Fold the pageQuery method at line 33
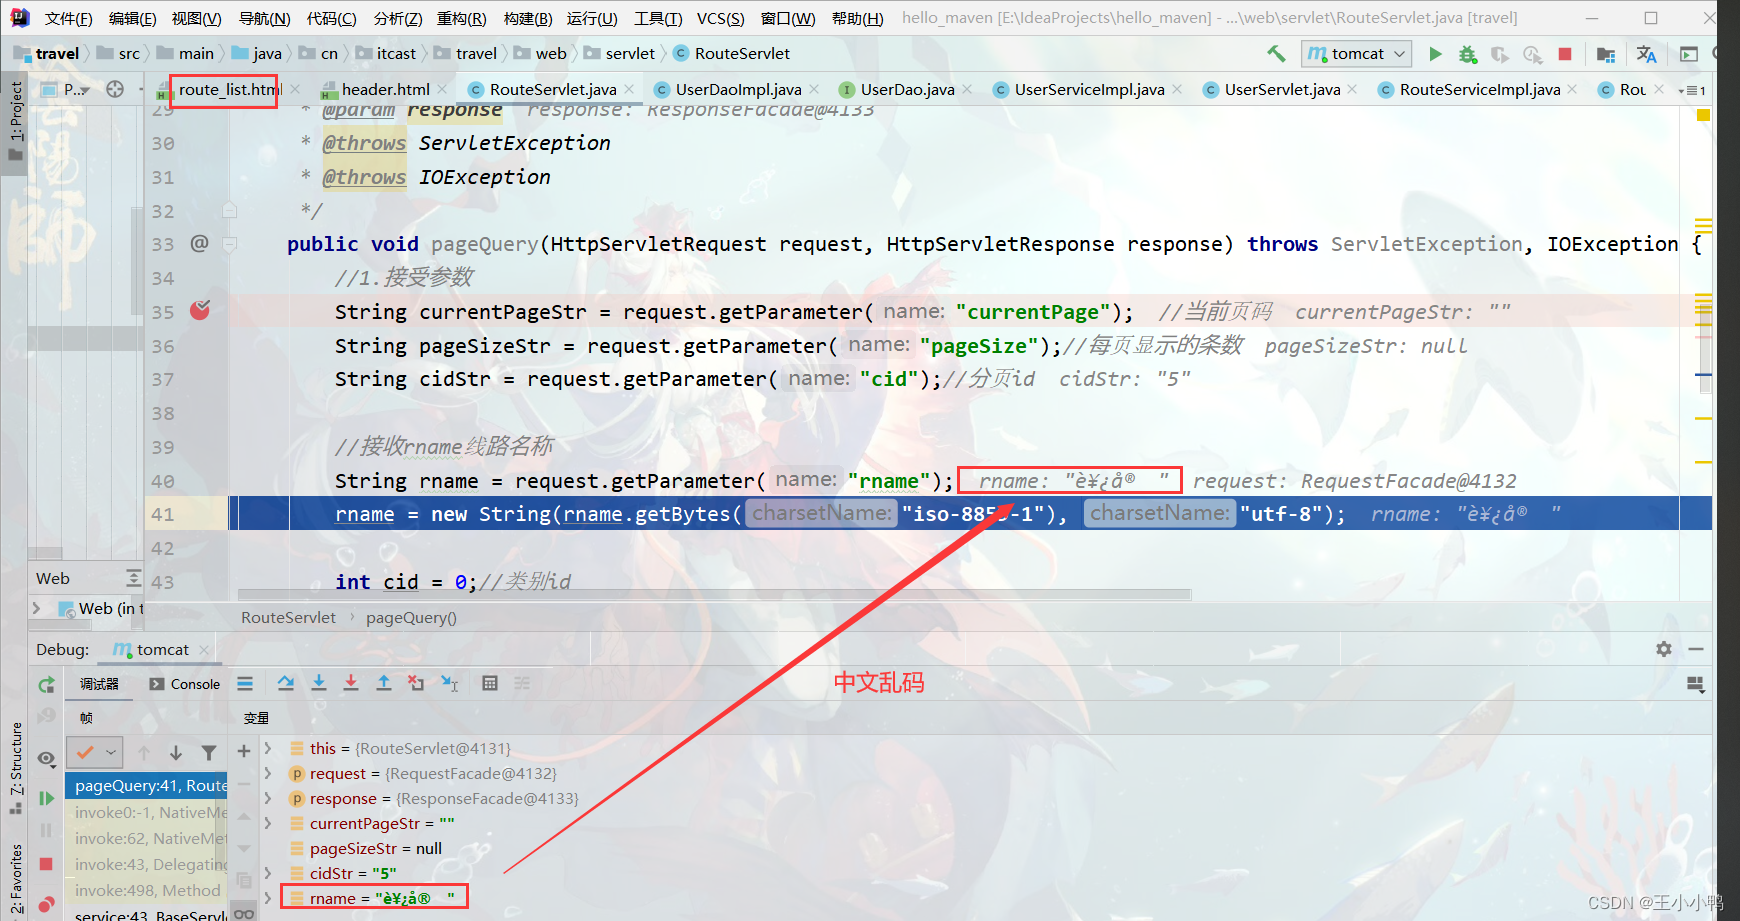This screenshot has height=921, width=1740. (229, 244)
